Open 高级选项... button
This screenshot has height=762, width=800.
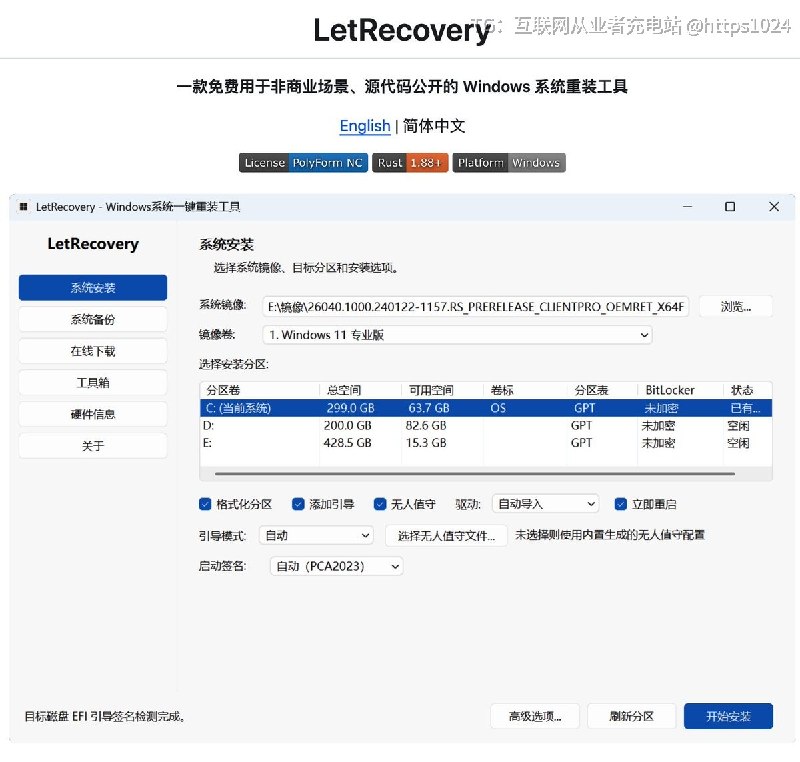[x=535, y=716]
